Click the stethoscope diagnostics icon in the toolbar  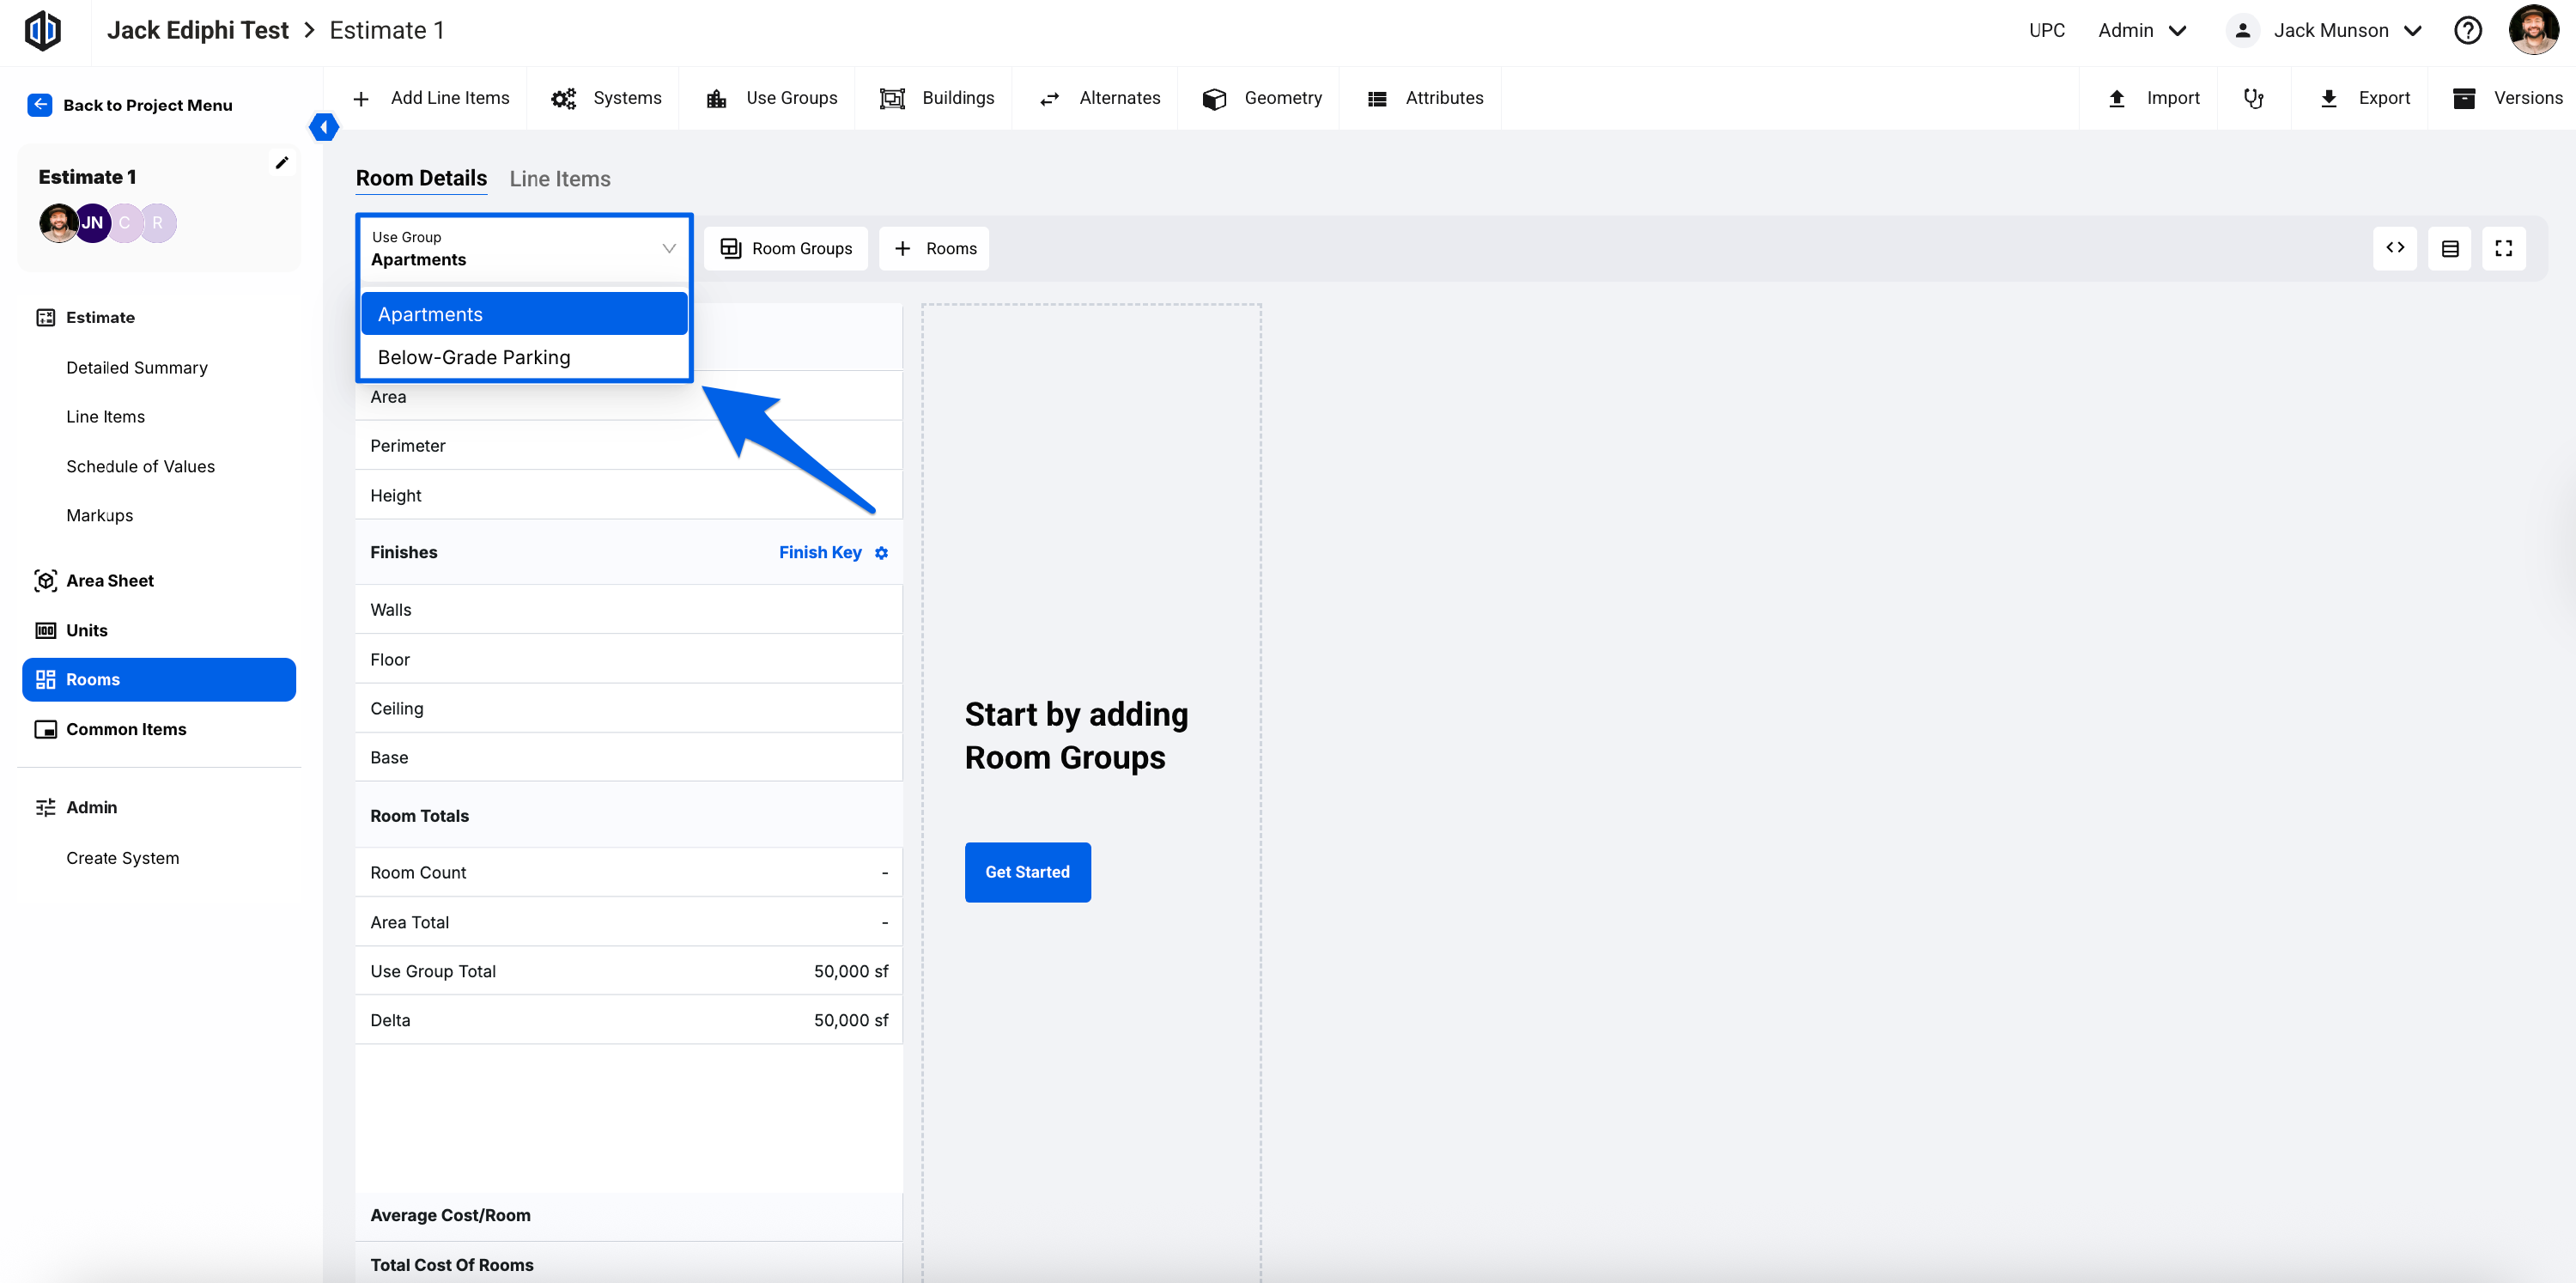2253,98
